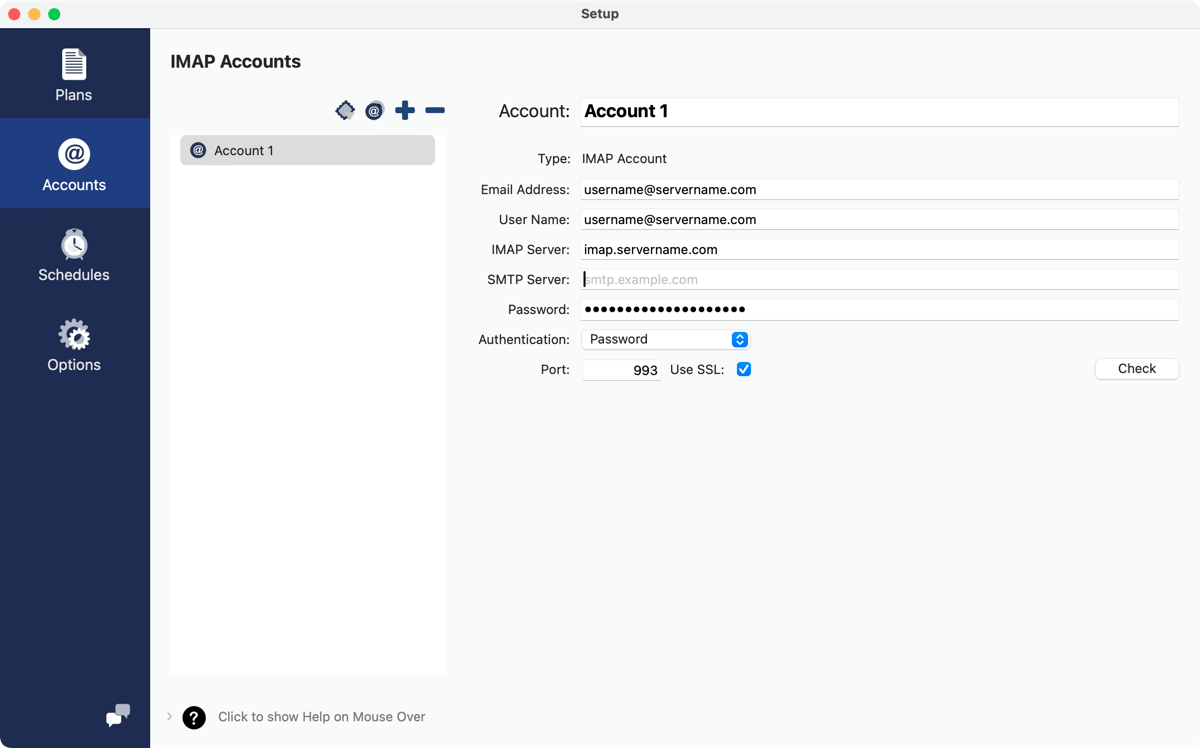Click the stamp icon above the account list
This screenshot has width=1200, height=748.
coord(345,110)
